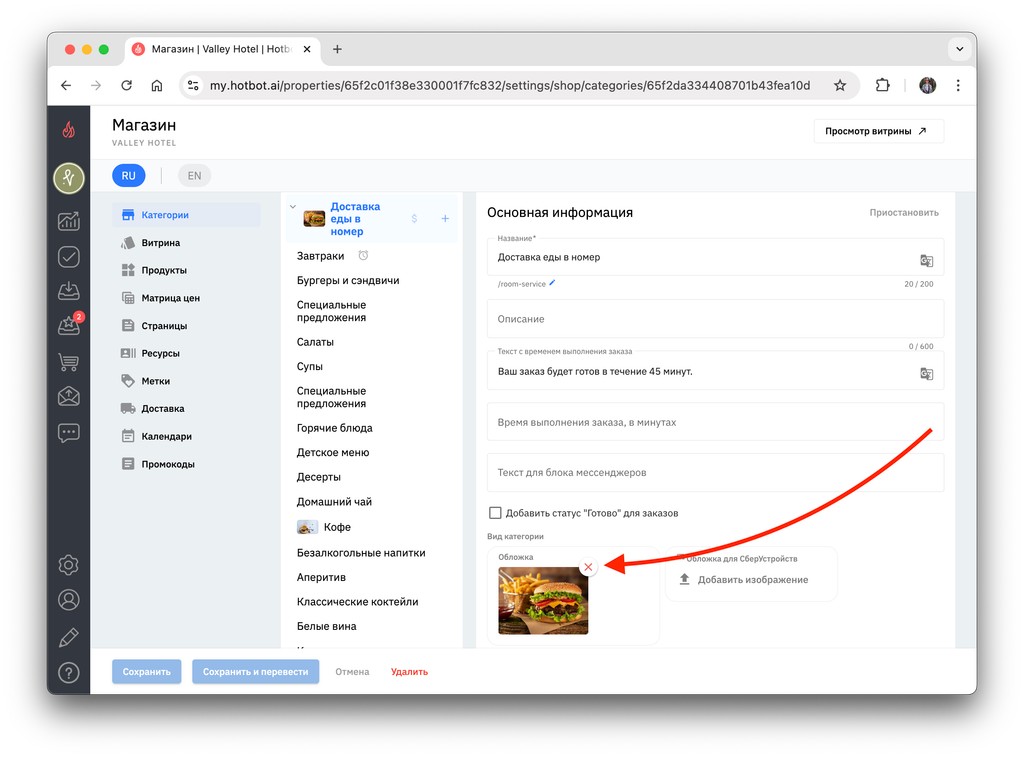Open the tab search dropdown arrow

tap(959, 49)
